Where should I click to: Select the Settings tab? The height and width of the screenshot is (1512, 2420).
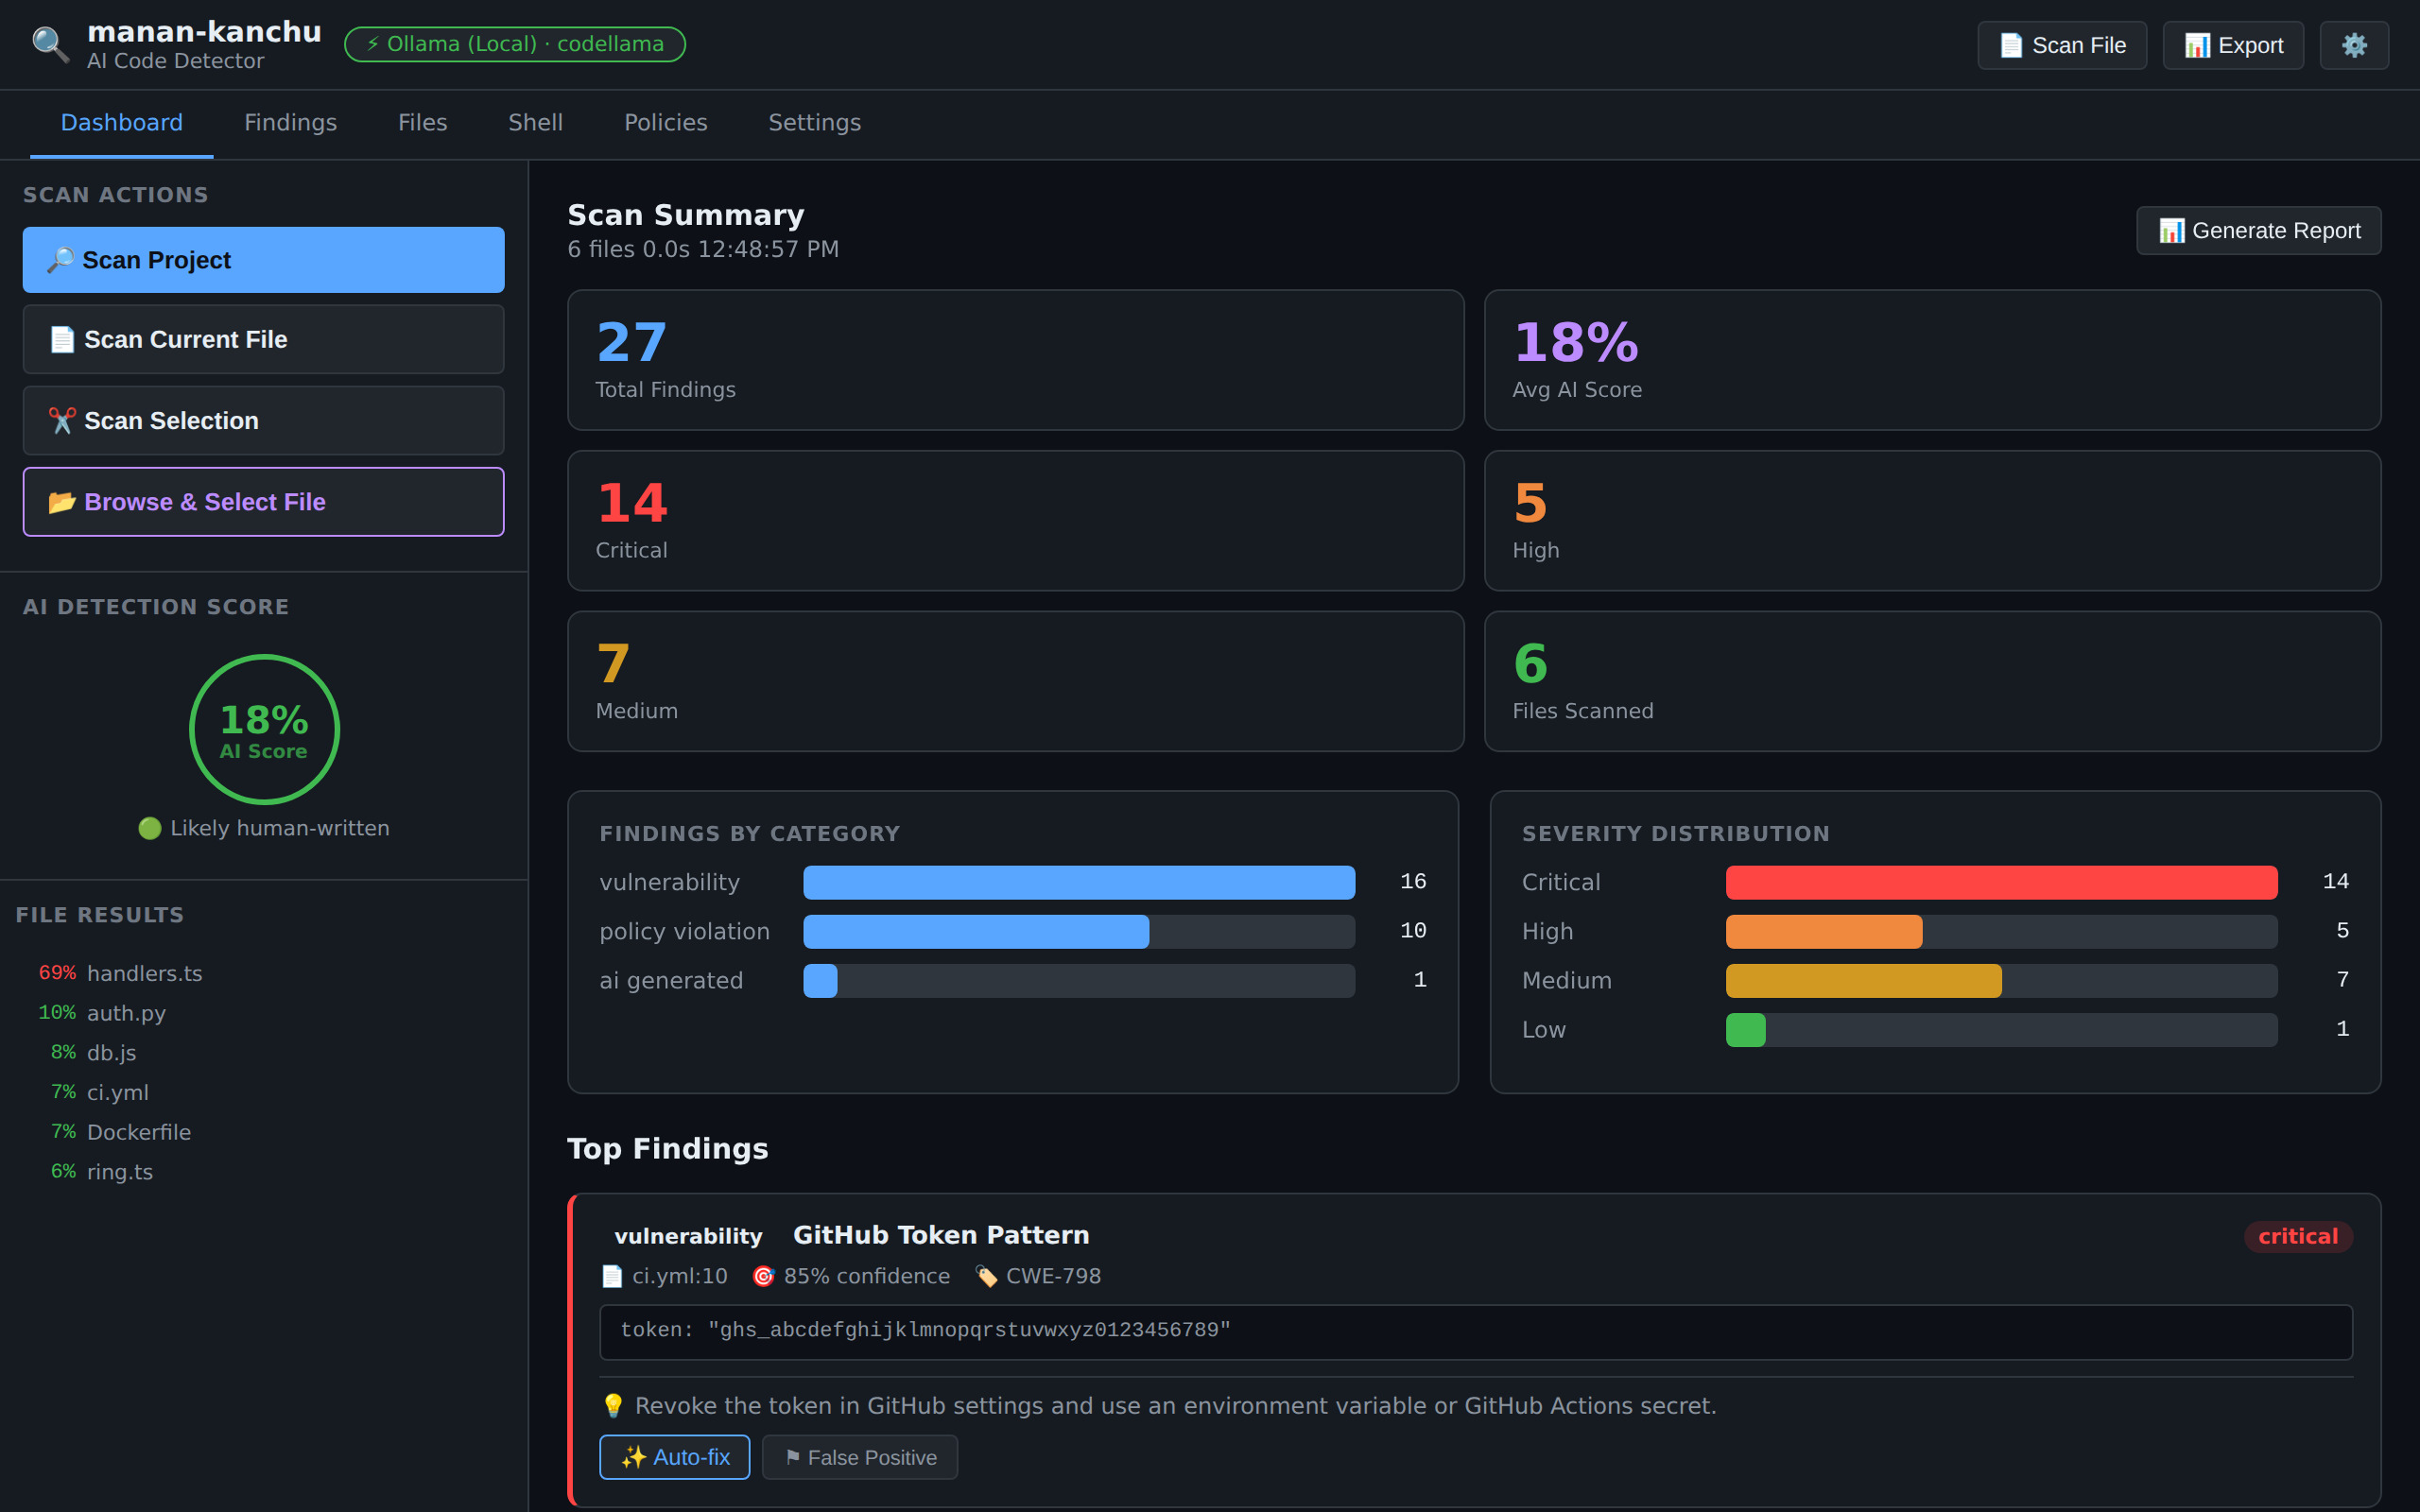click(814, 123)
